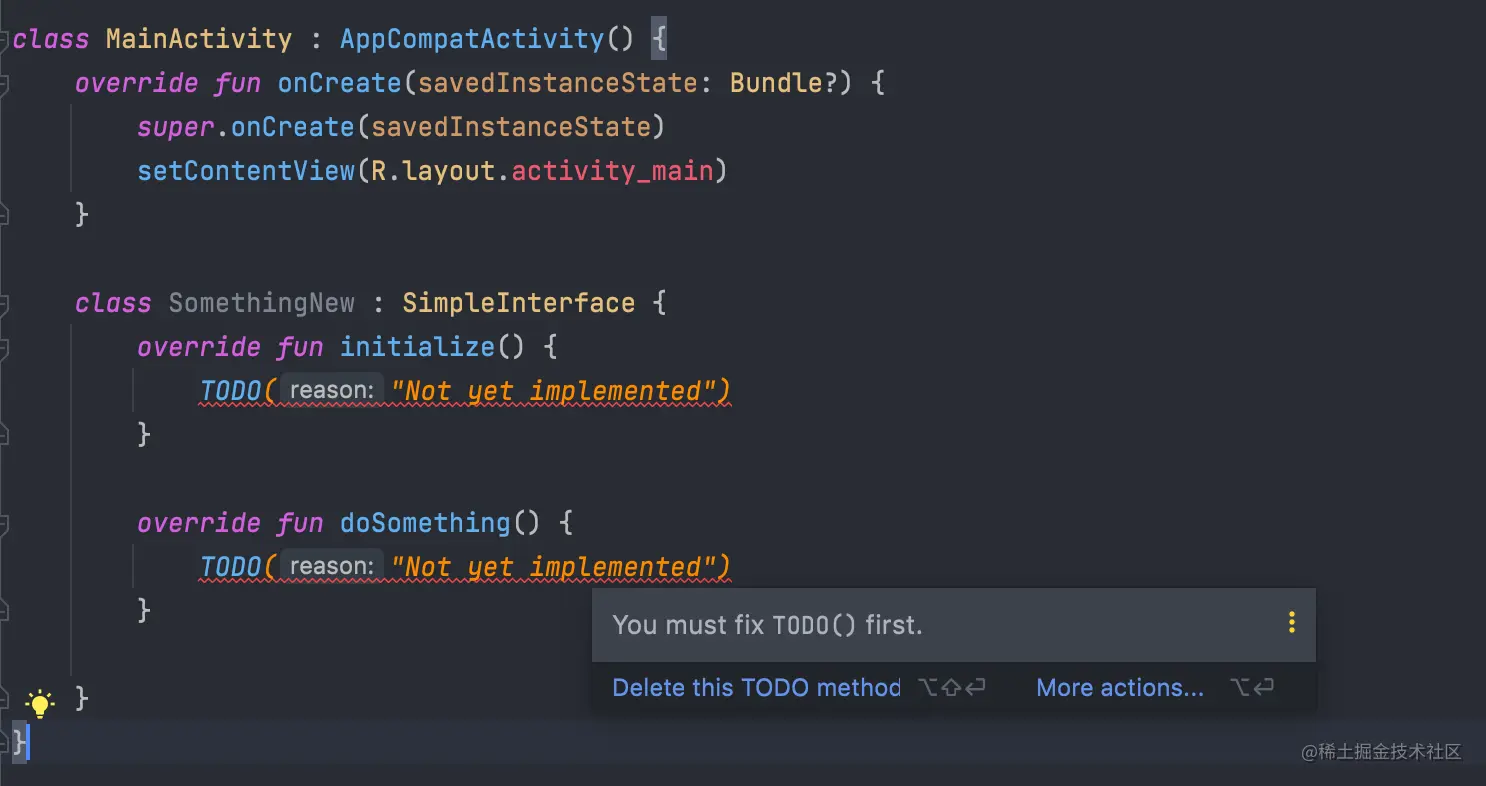Click the You must fix TODO() first message

(x=767, y=625)
